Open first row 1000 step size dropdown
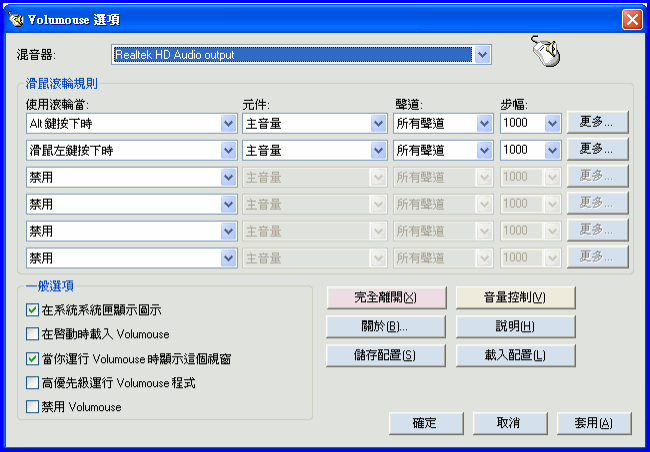650x452 pixels. coord(552,123)
